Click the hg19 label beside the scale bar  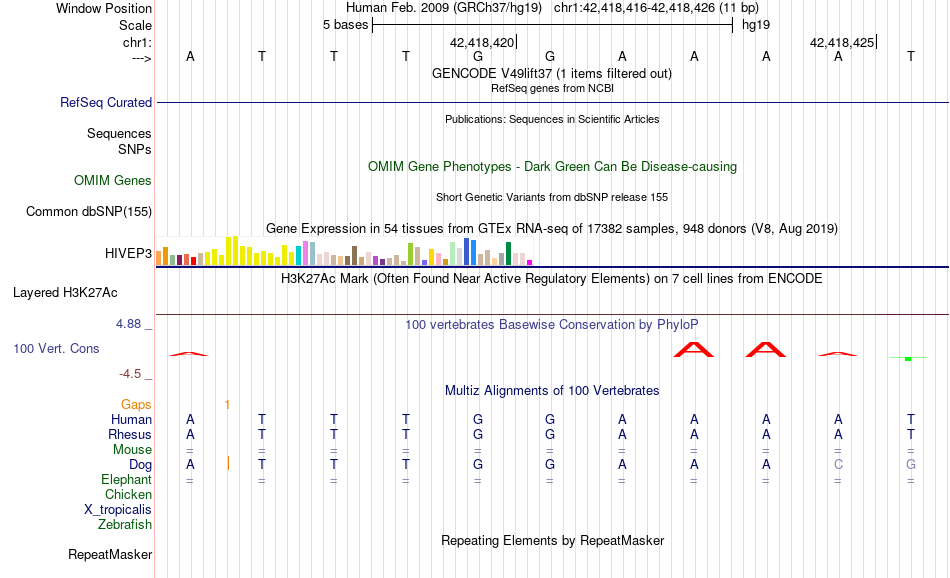point(756,25)
